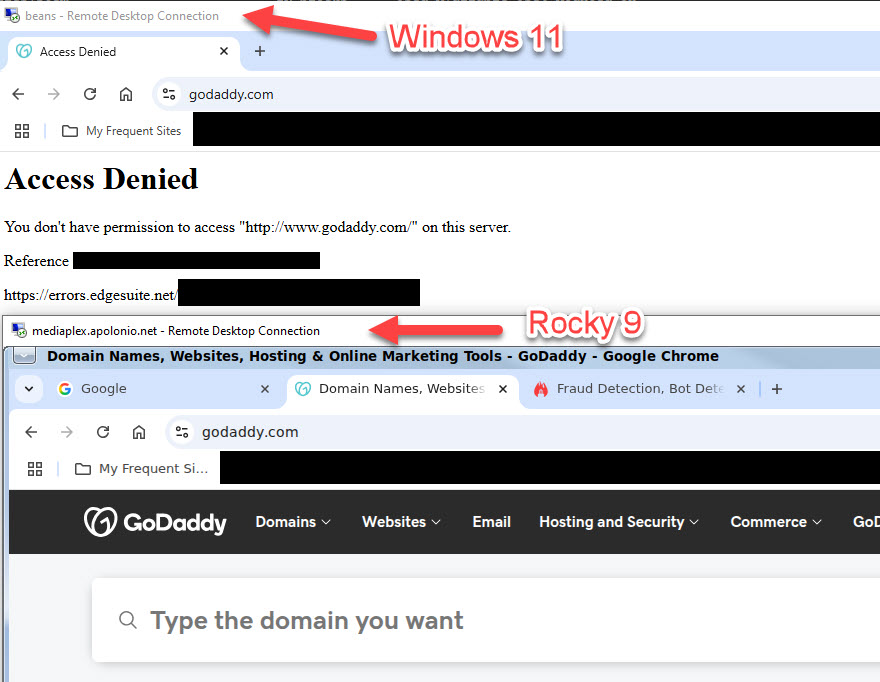The image size is (880, 682).
Task: Reload the Access Denied page
Action: pyautogui.click(x=90, y=94)
